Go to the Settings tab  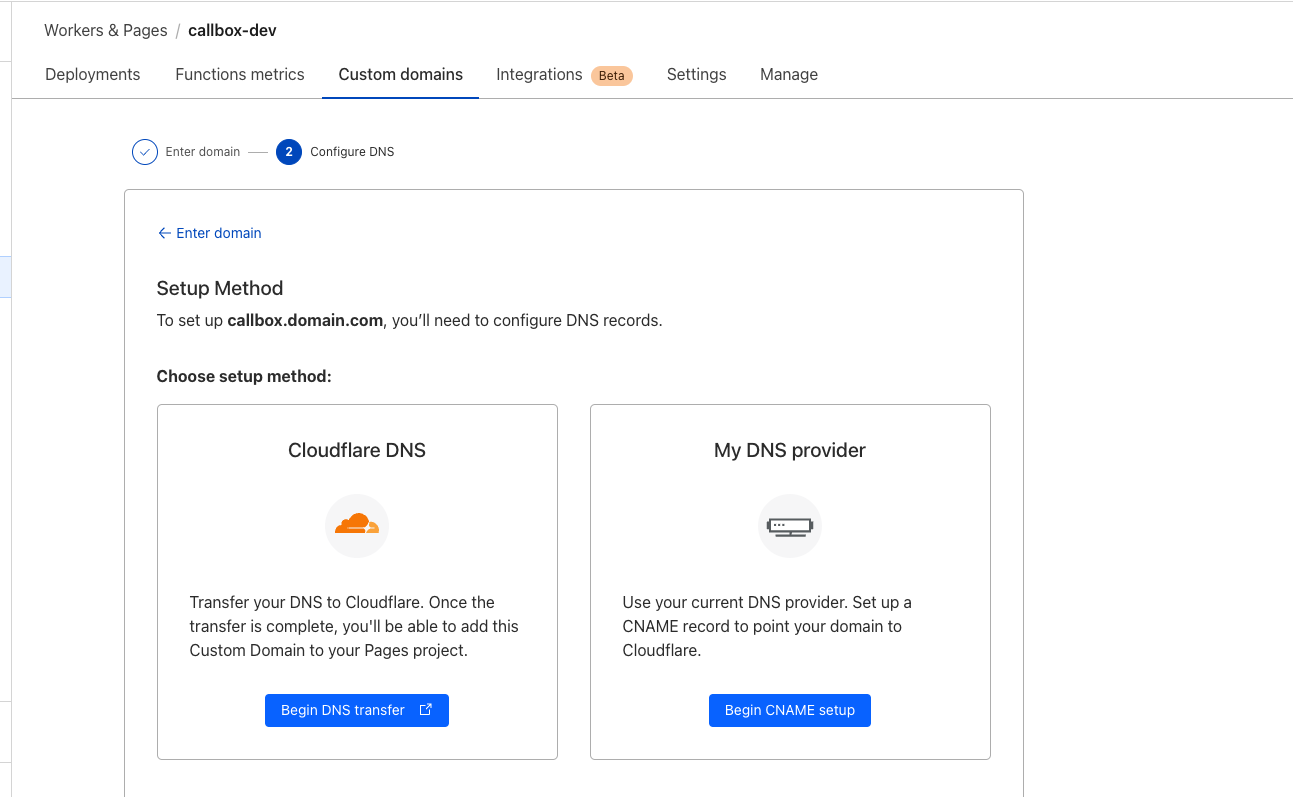click(x=696, y=75)
